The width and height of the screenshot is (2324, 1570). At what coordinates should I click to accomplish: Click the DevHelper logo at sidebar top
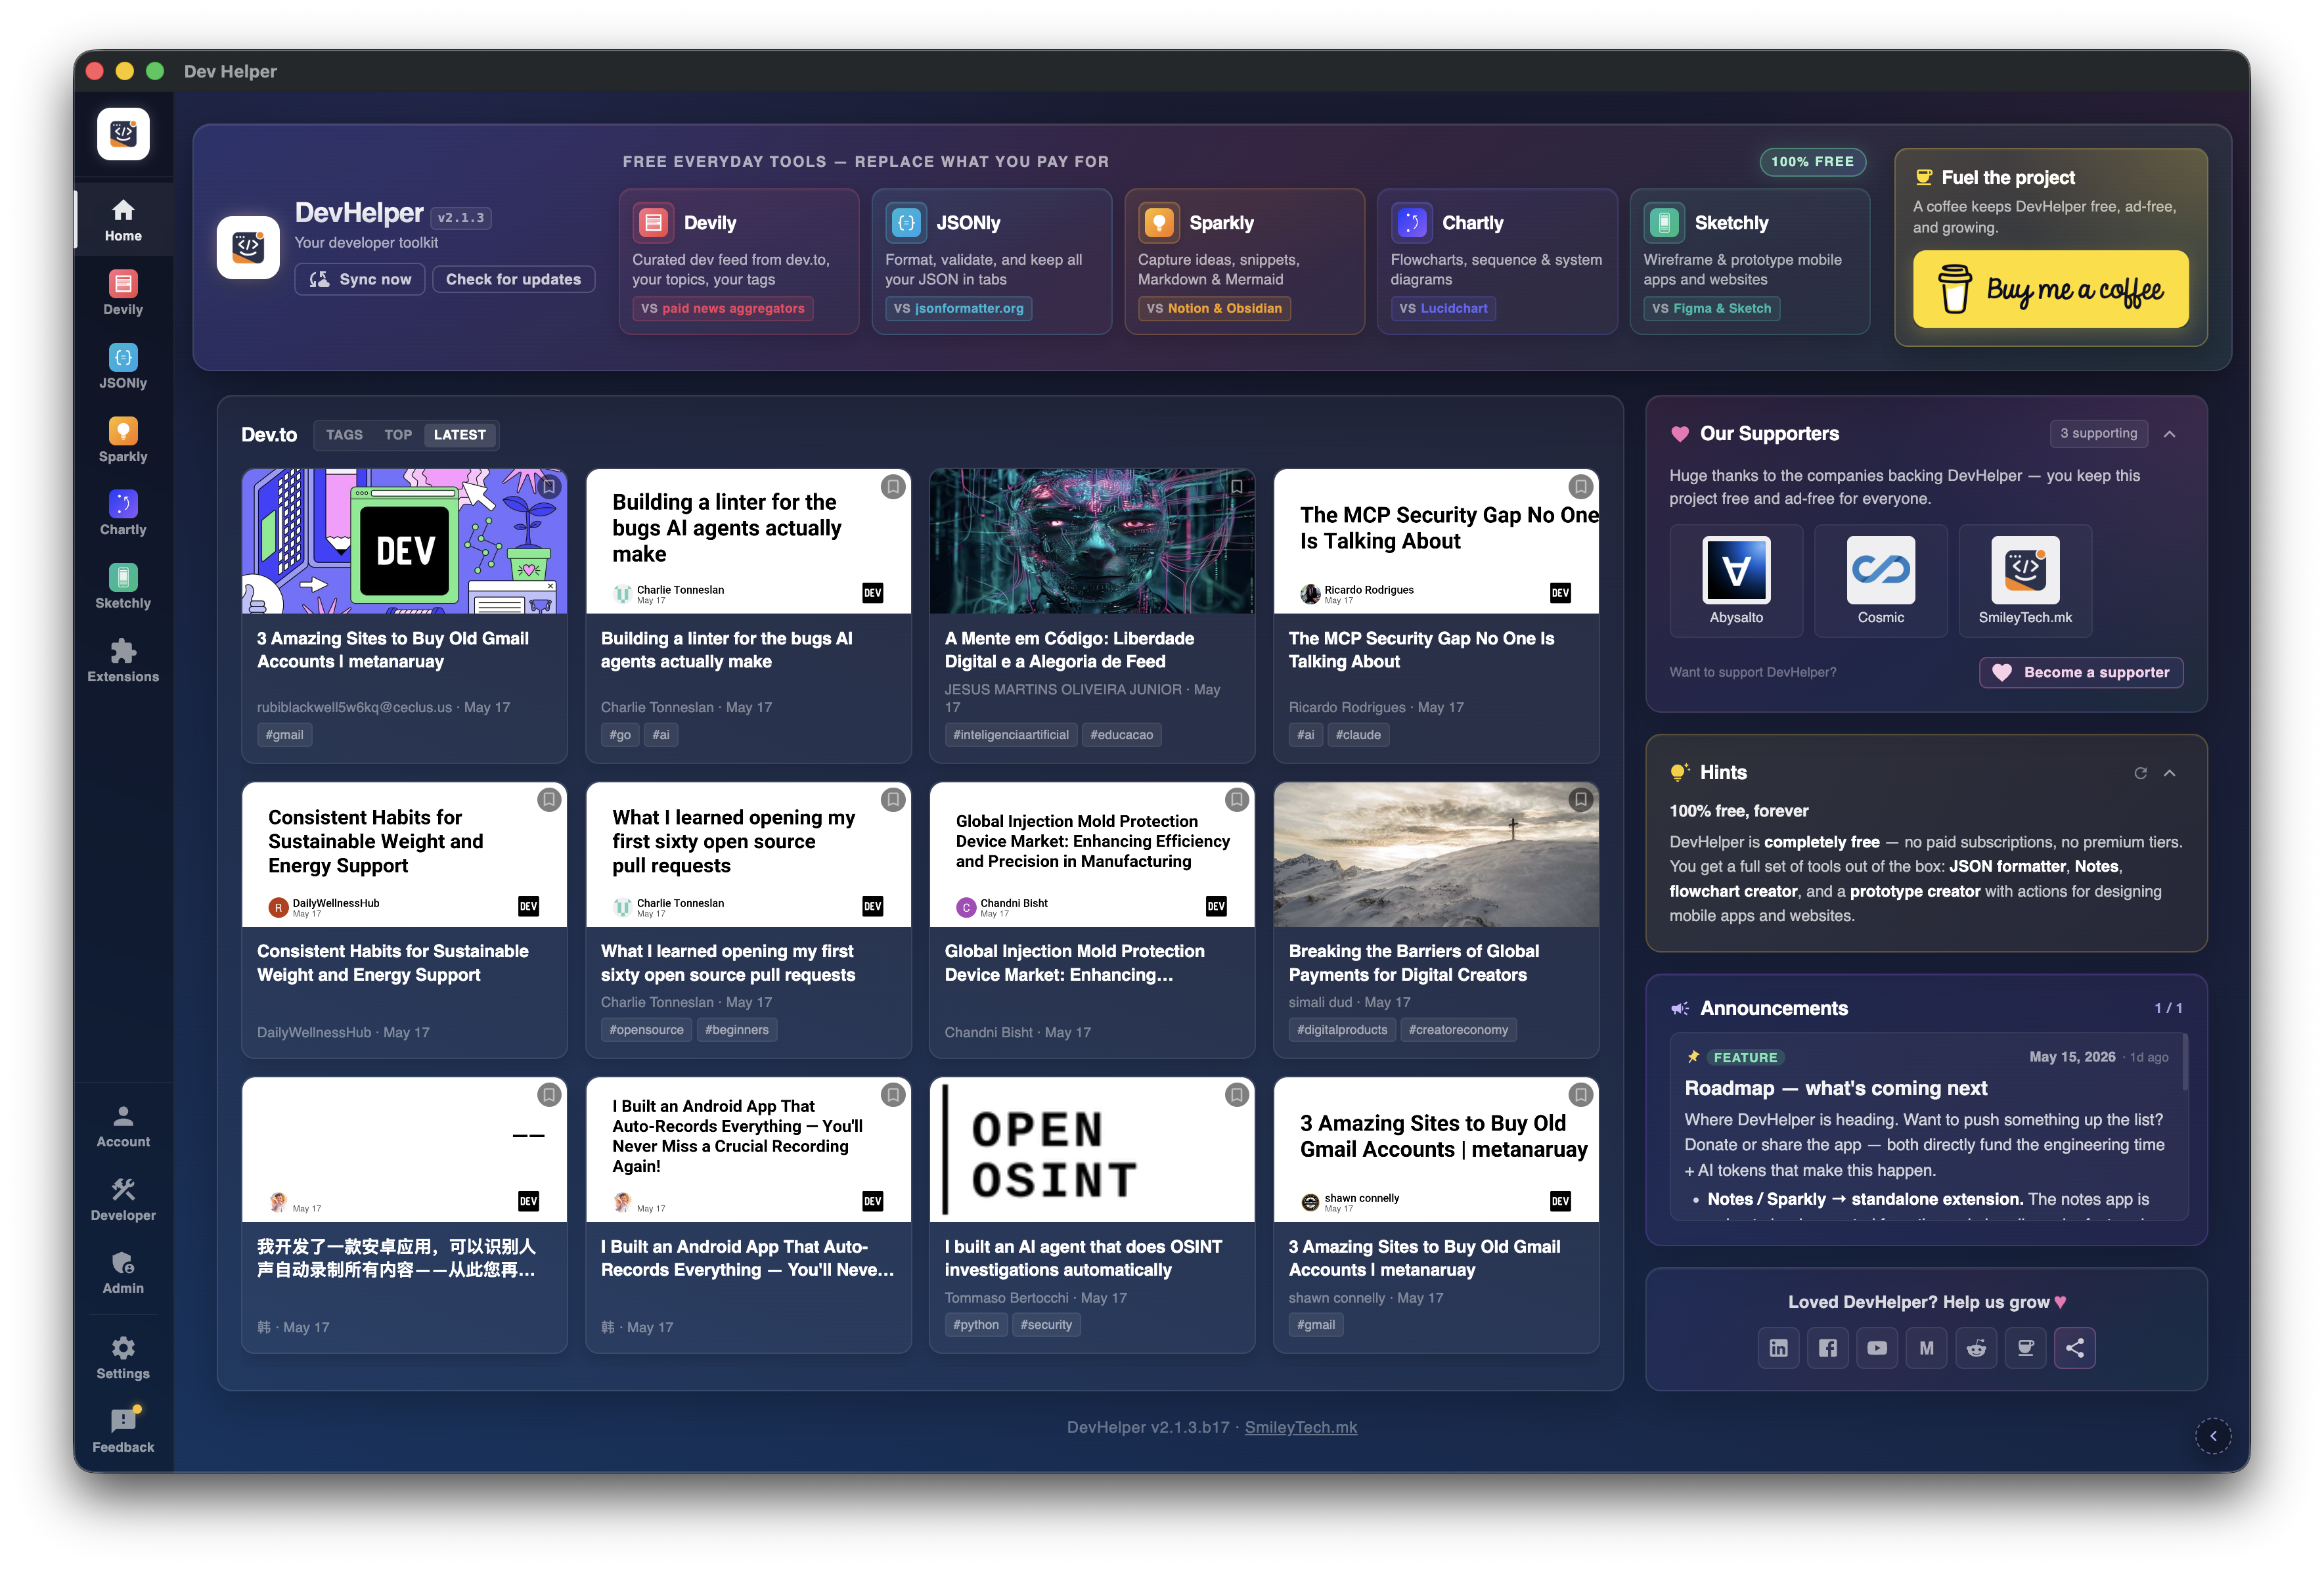point(123,133)
